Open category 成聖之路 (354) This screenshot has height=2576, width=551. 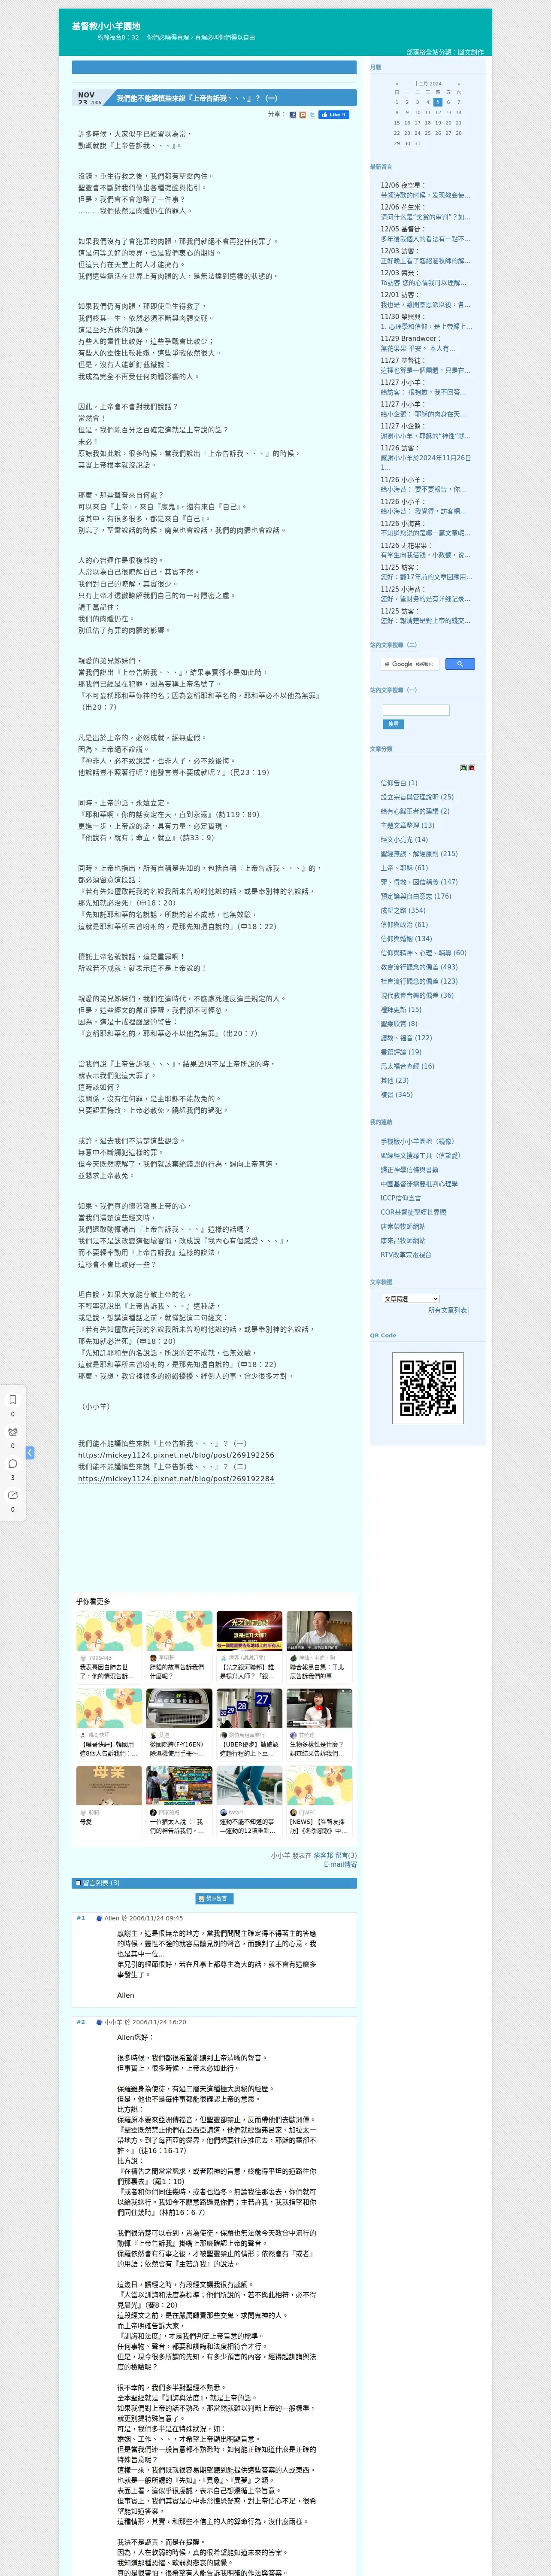coord(403,910)
